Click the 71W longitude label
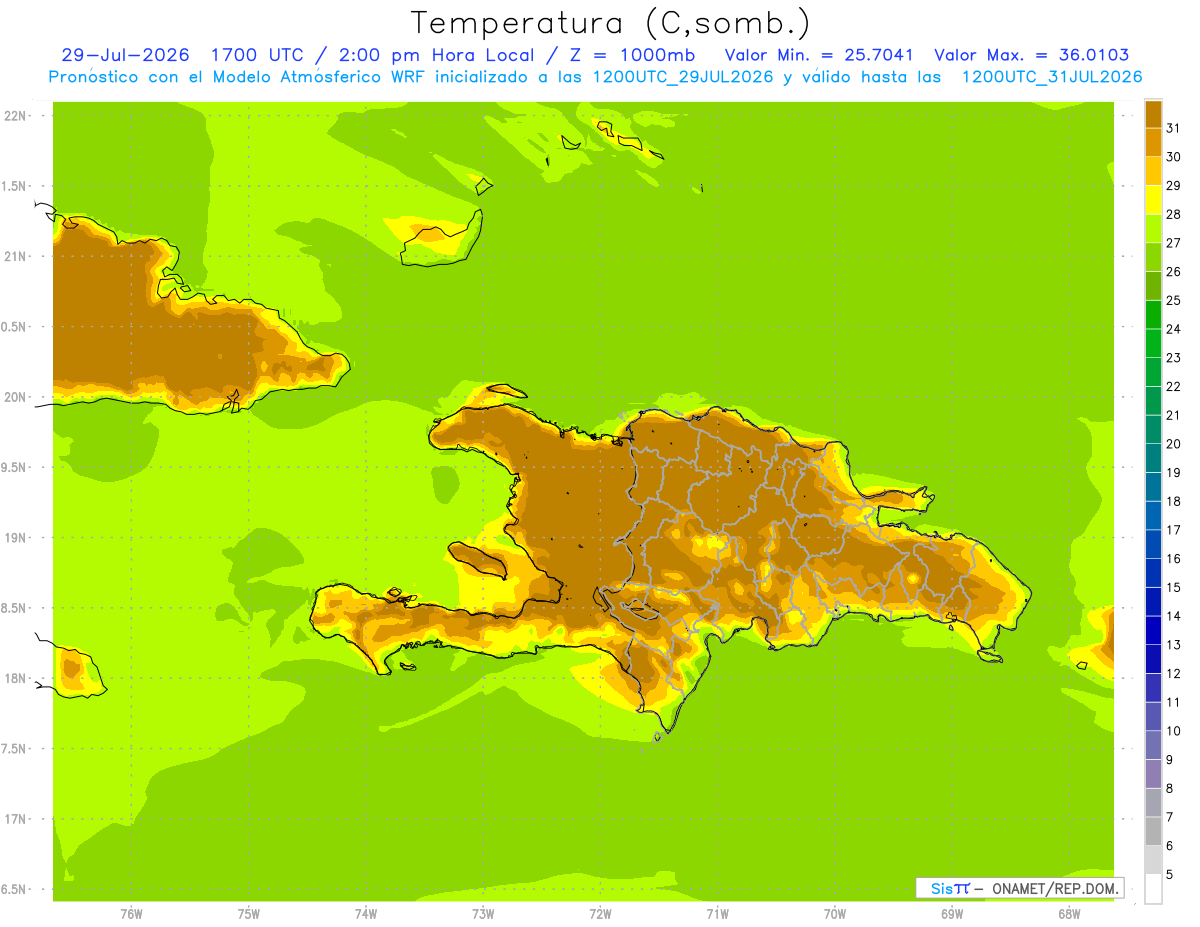Screen dimensions: 1200x927 (x=717, y=914)
